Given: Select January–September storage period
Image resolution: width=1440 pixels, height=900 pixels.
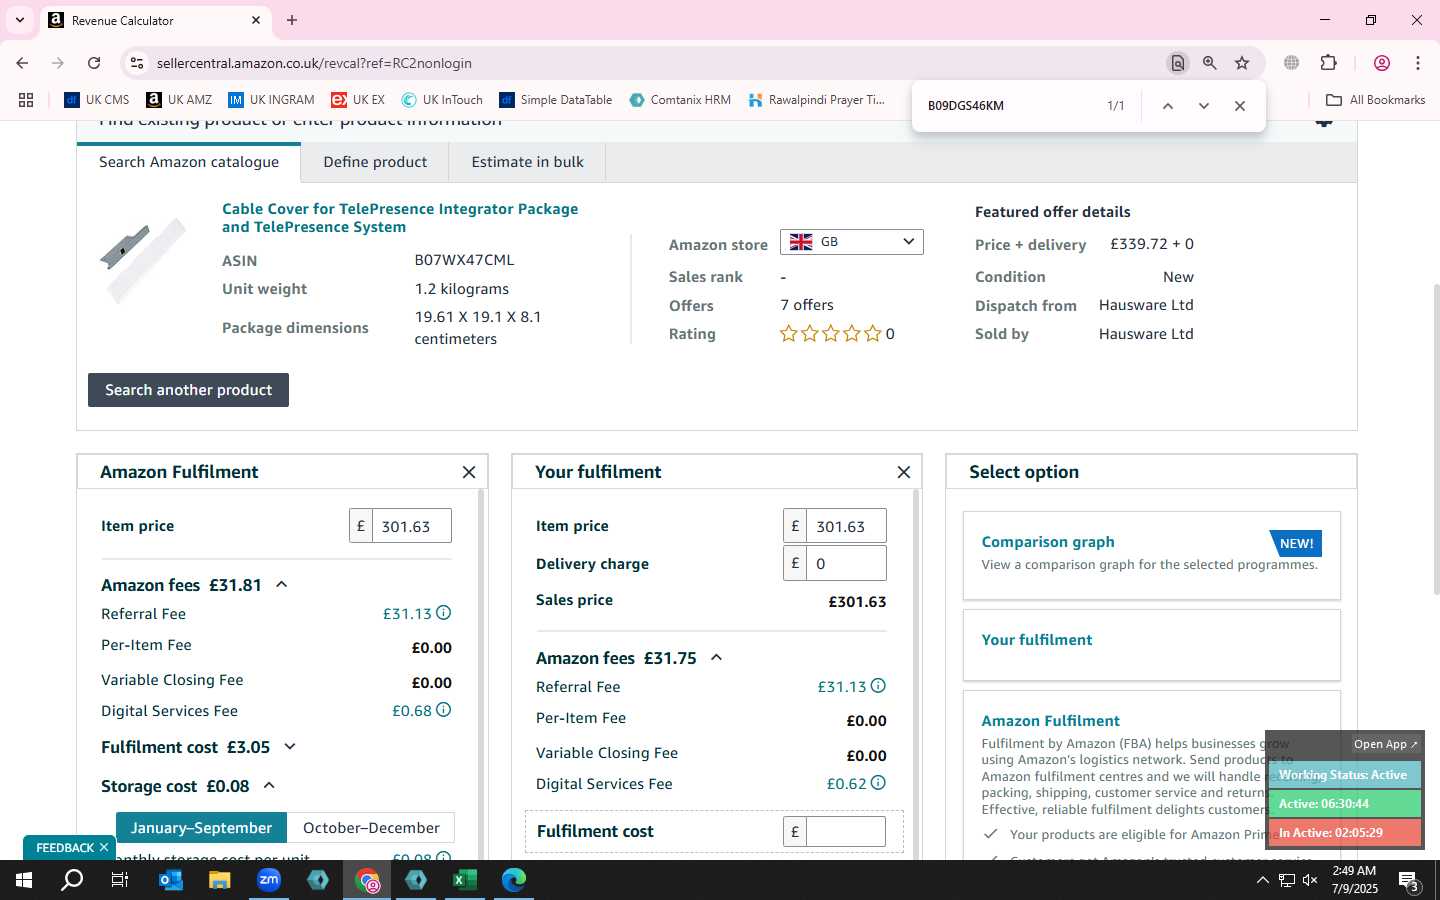Looking at the screenshot, I should [x=201, y=828].
